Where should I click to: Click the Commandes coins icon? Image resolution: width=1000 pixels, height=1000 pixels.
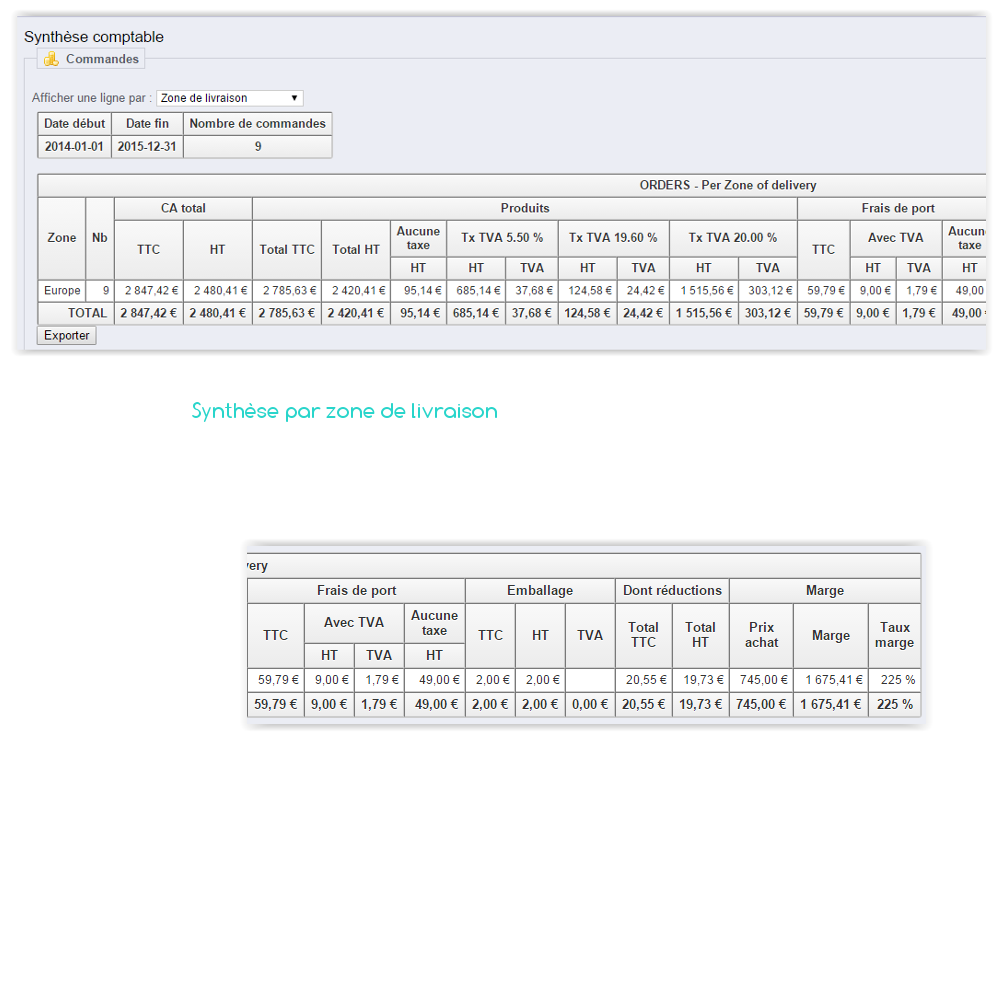[51, 59]
